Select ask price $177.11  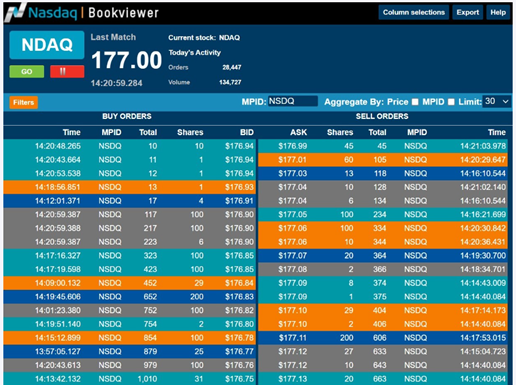(292, 338)
